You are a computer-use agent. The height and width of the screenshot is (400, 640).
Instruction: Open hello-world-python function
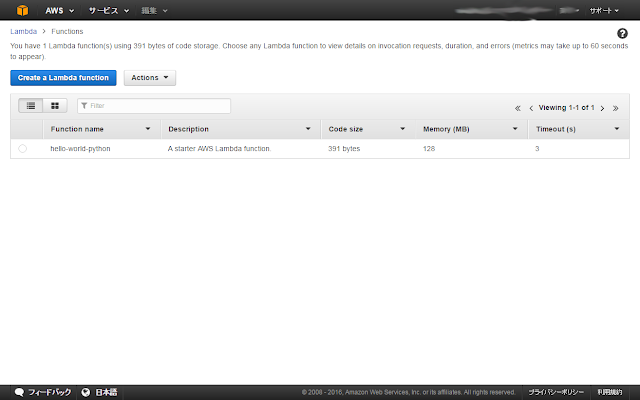click(80, 149)
